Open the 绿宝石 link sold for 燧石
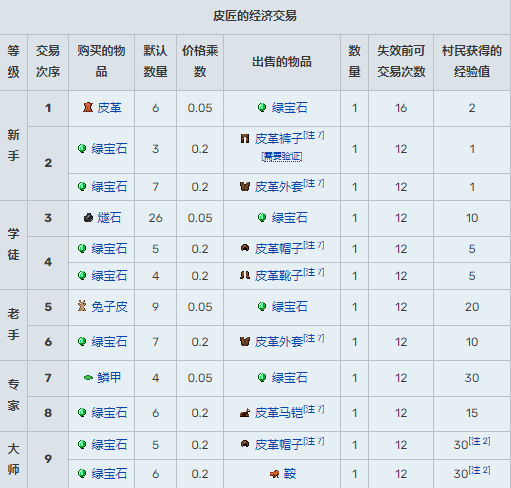Viewport: 511px width, 488px height. (289, 218)
